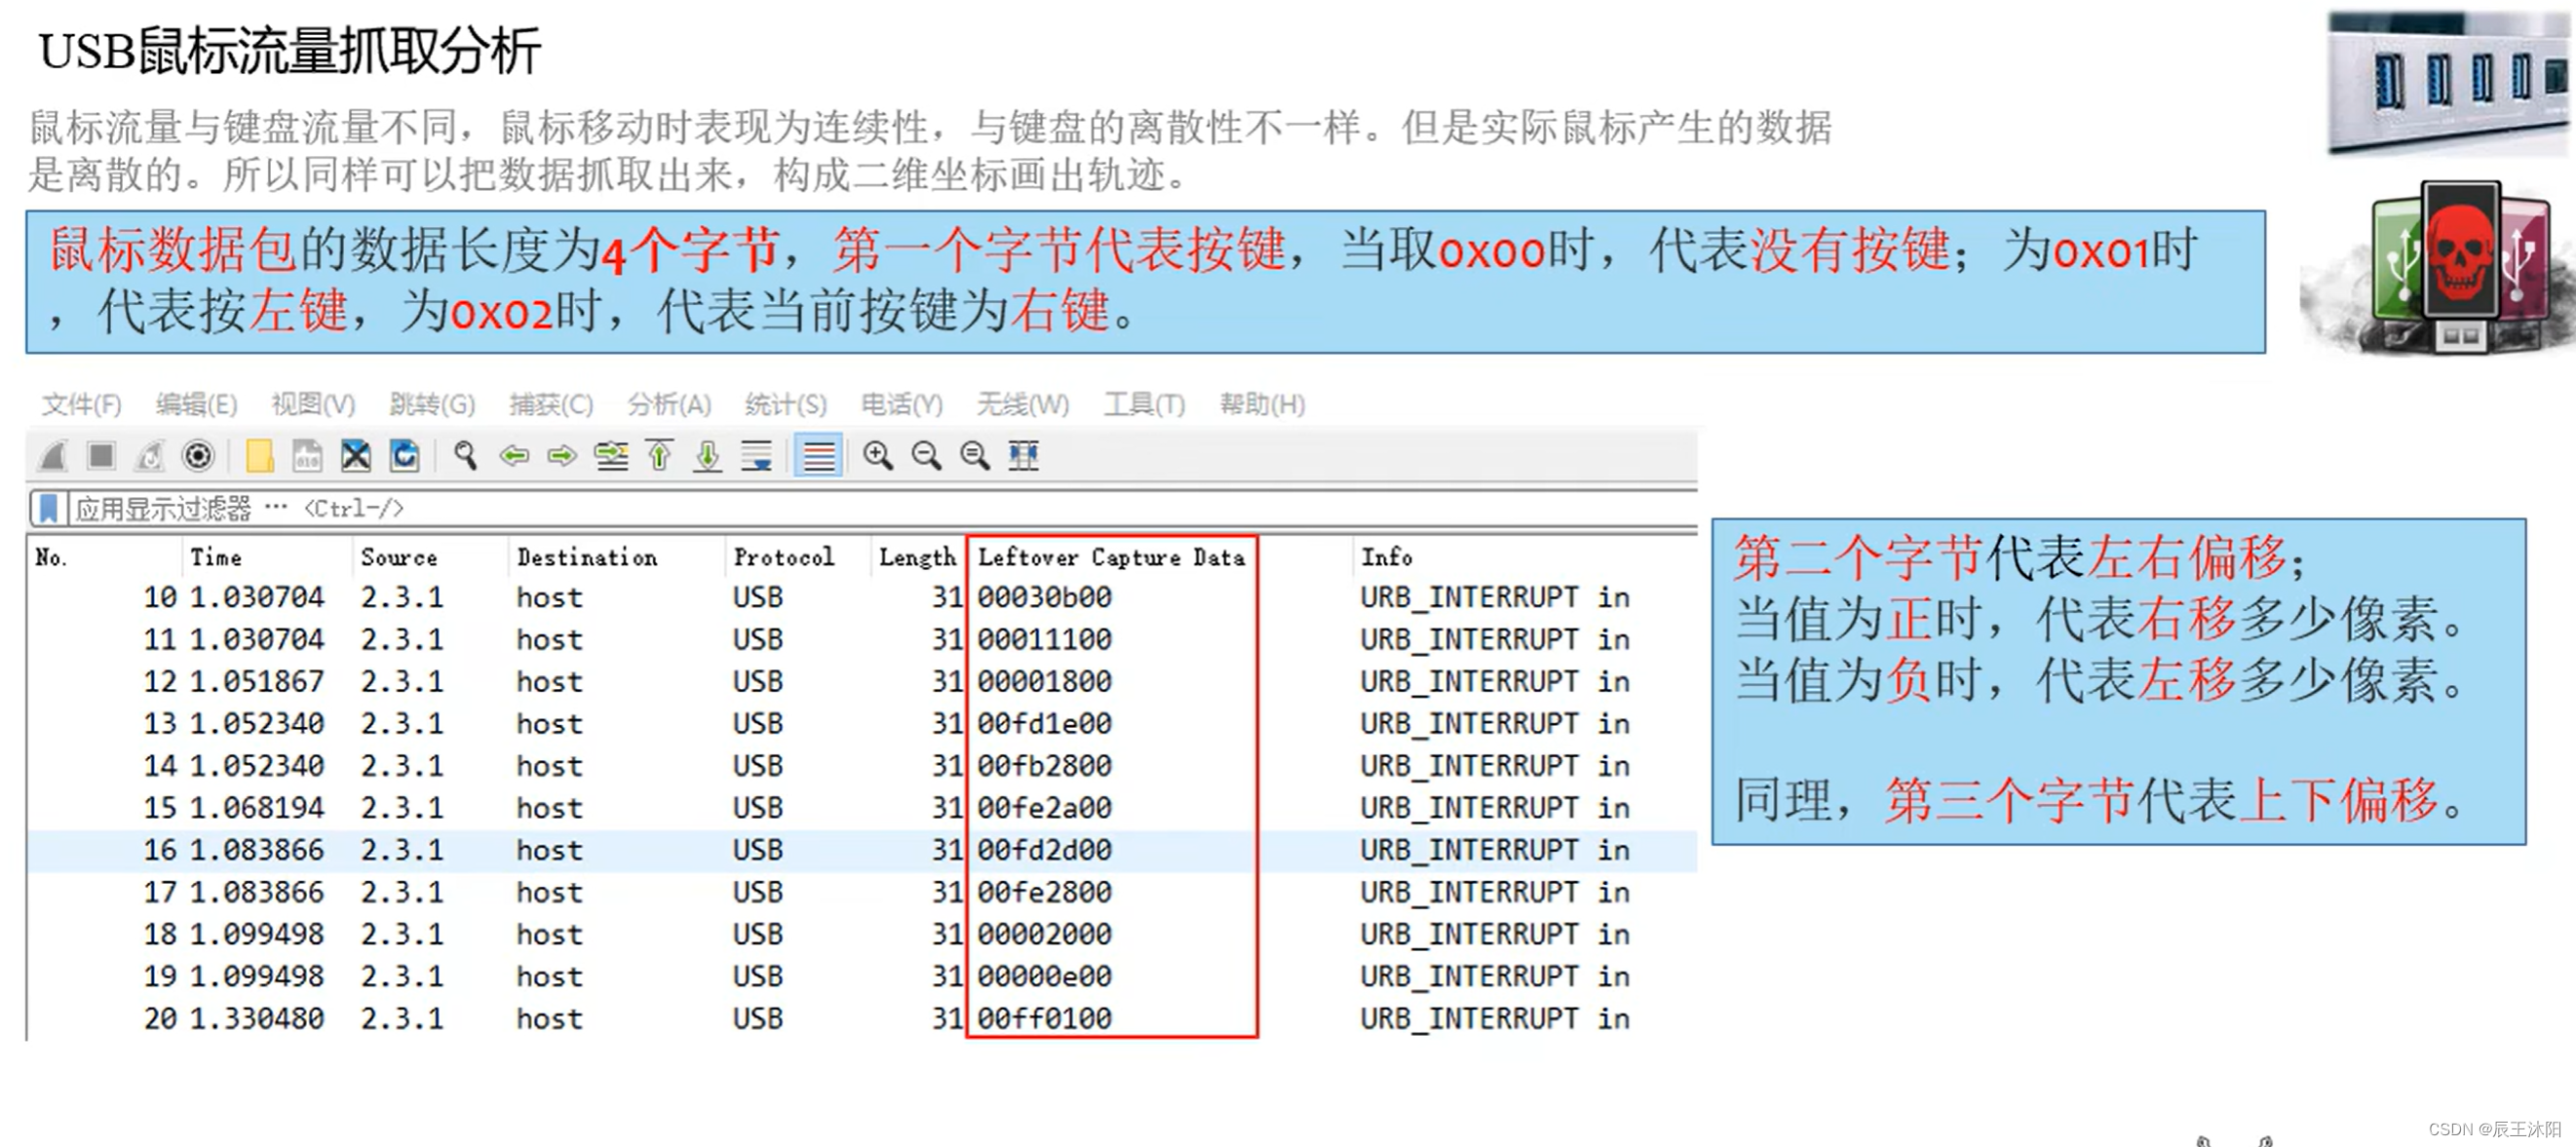Screen dimensions: 2576x1147
Task: Sort by the Source column header
Action: click(431, 558)
